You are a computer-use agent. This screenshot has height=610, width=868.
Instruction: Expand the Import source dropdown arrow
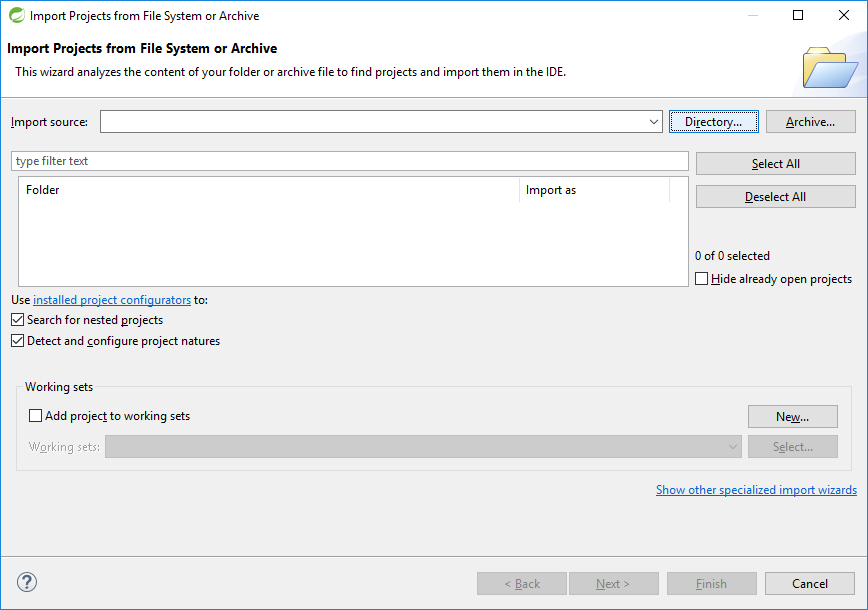(x=653, y=122)
